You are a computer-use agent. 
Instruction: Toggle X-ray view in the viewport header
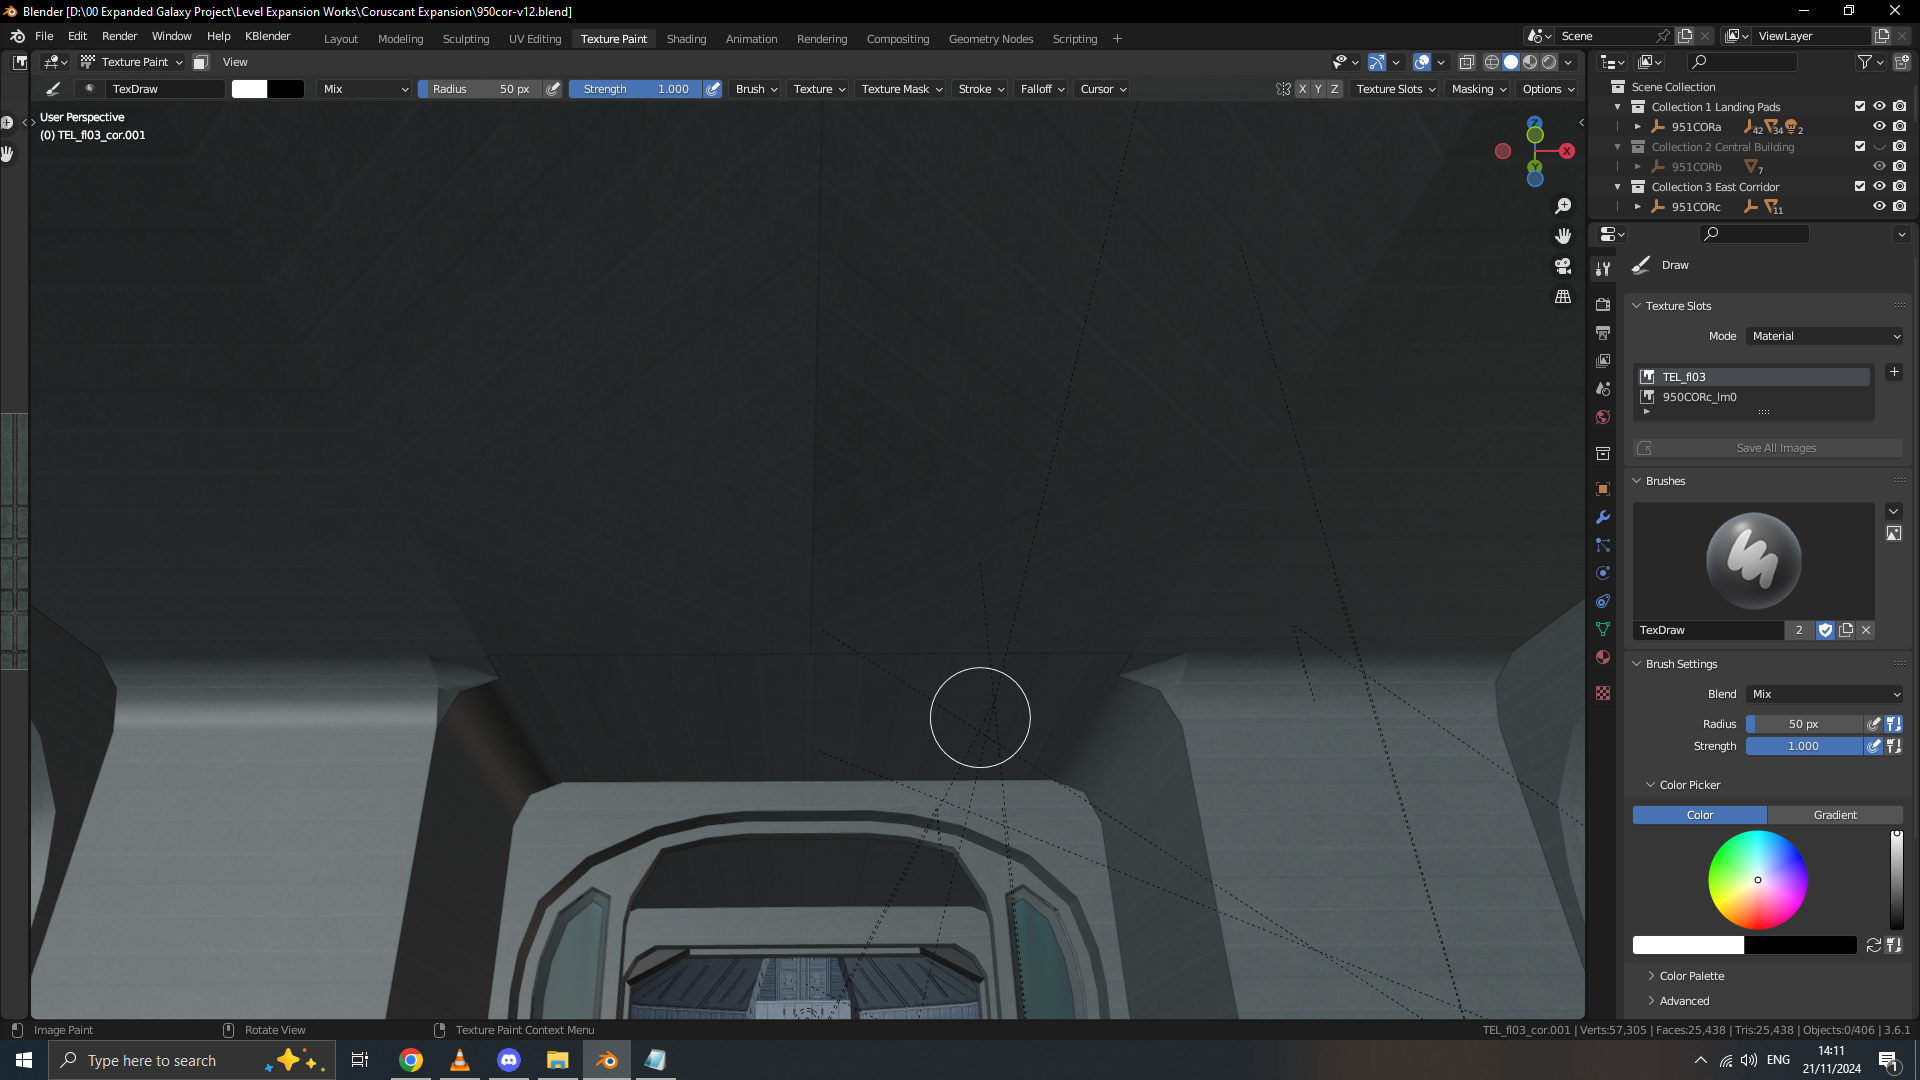click(1467, 62)
